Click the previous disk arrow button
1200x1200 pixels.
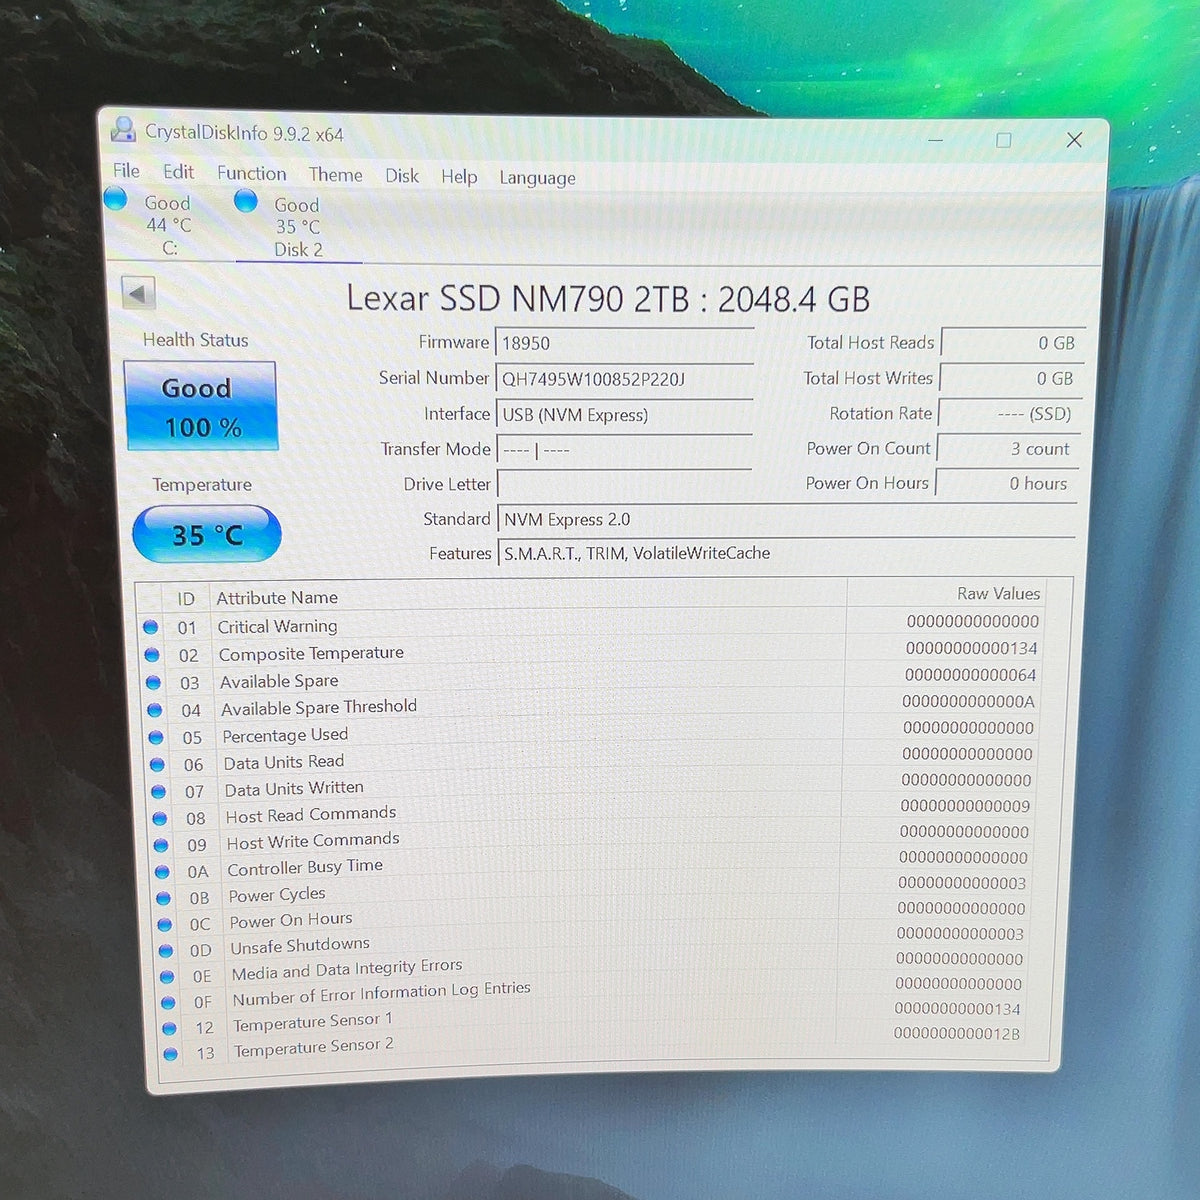point(138,294)
